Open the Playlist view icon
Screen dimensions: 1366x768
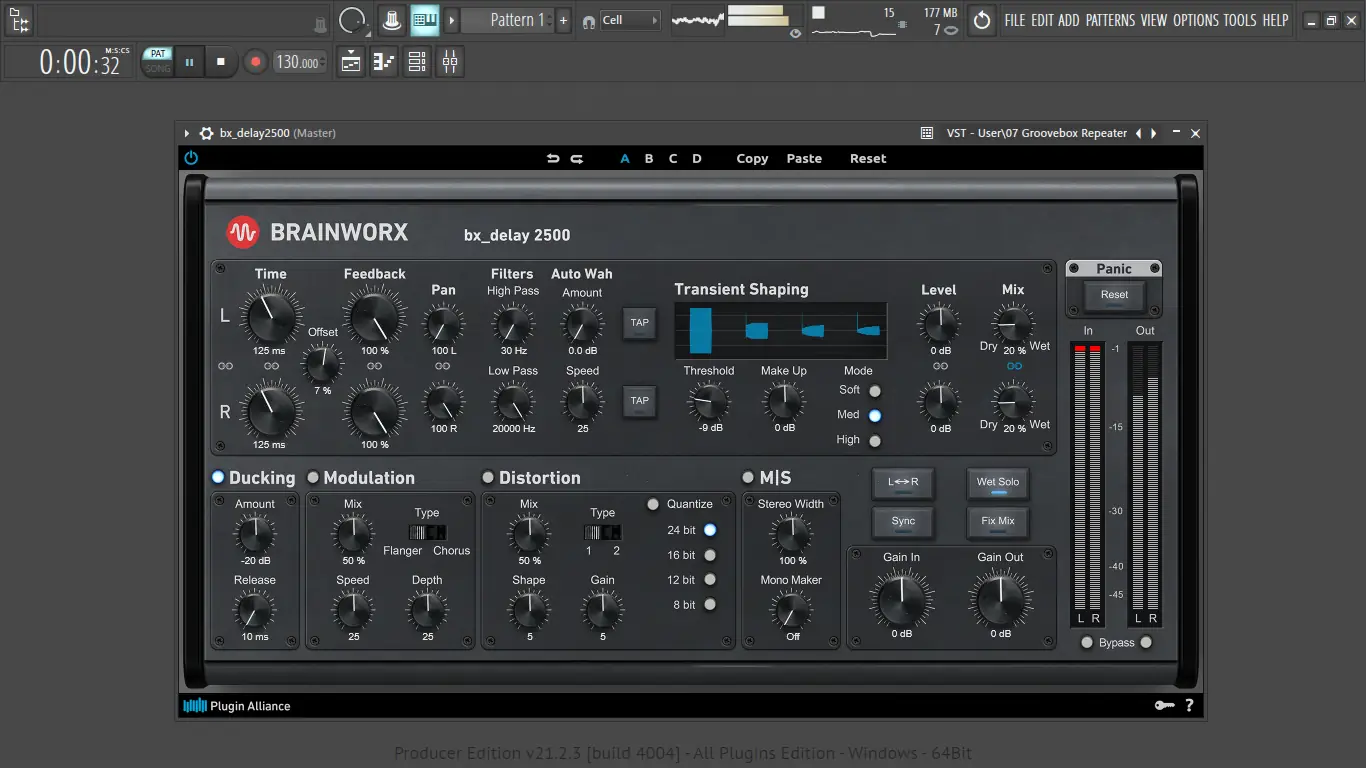point(351,62)
